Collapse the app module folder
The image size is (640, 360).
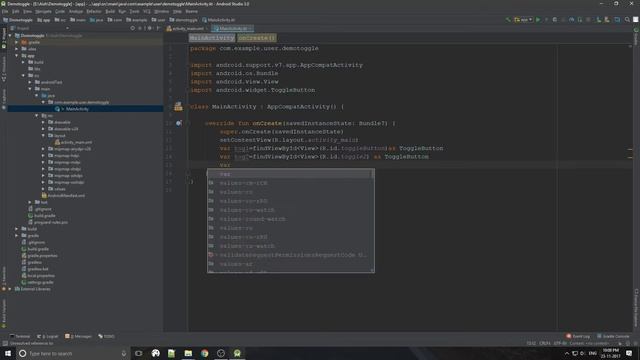click(x=17, y=56)
